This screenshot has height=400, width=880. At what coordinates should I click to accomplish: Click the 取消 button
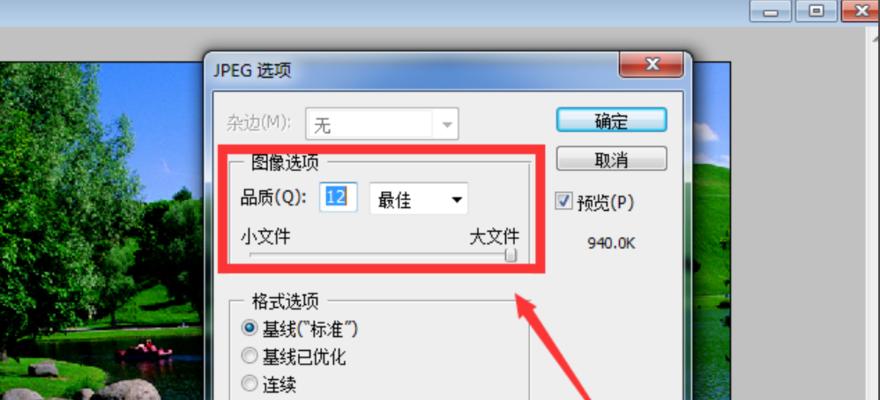point(611,159)
